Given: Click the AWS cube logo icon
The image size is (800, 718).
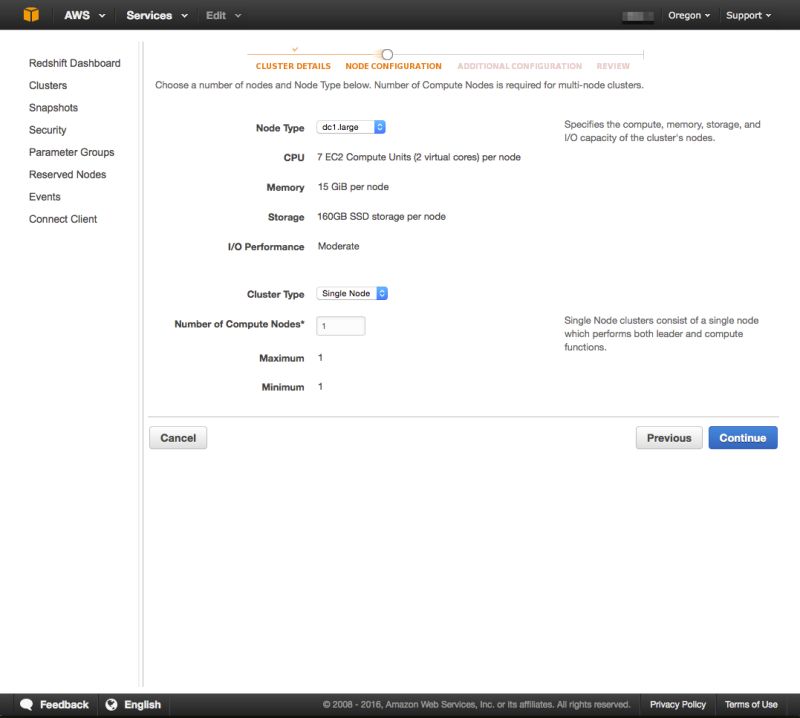Looking at the screenshot, I should tap(28, 15).
